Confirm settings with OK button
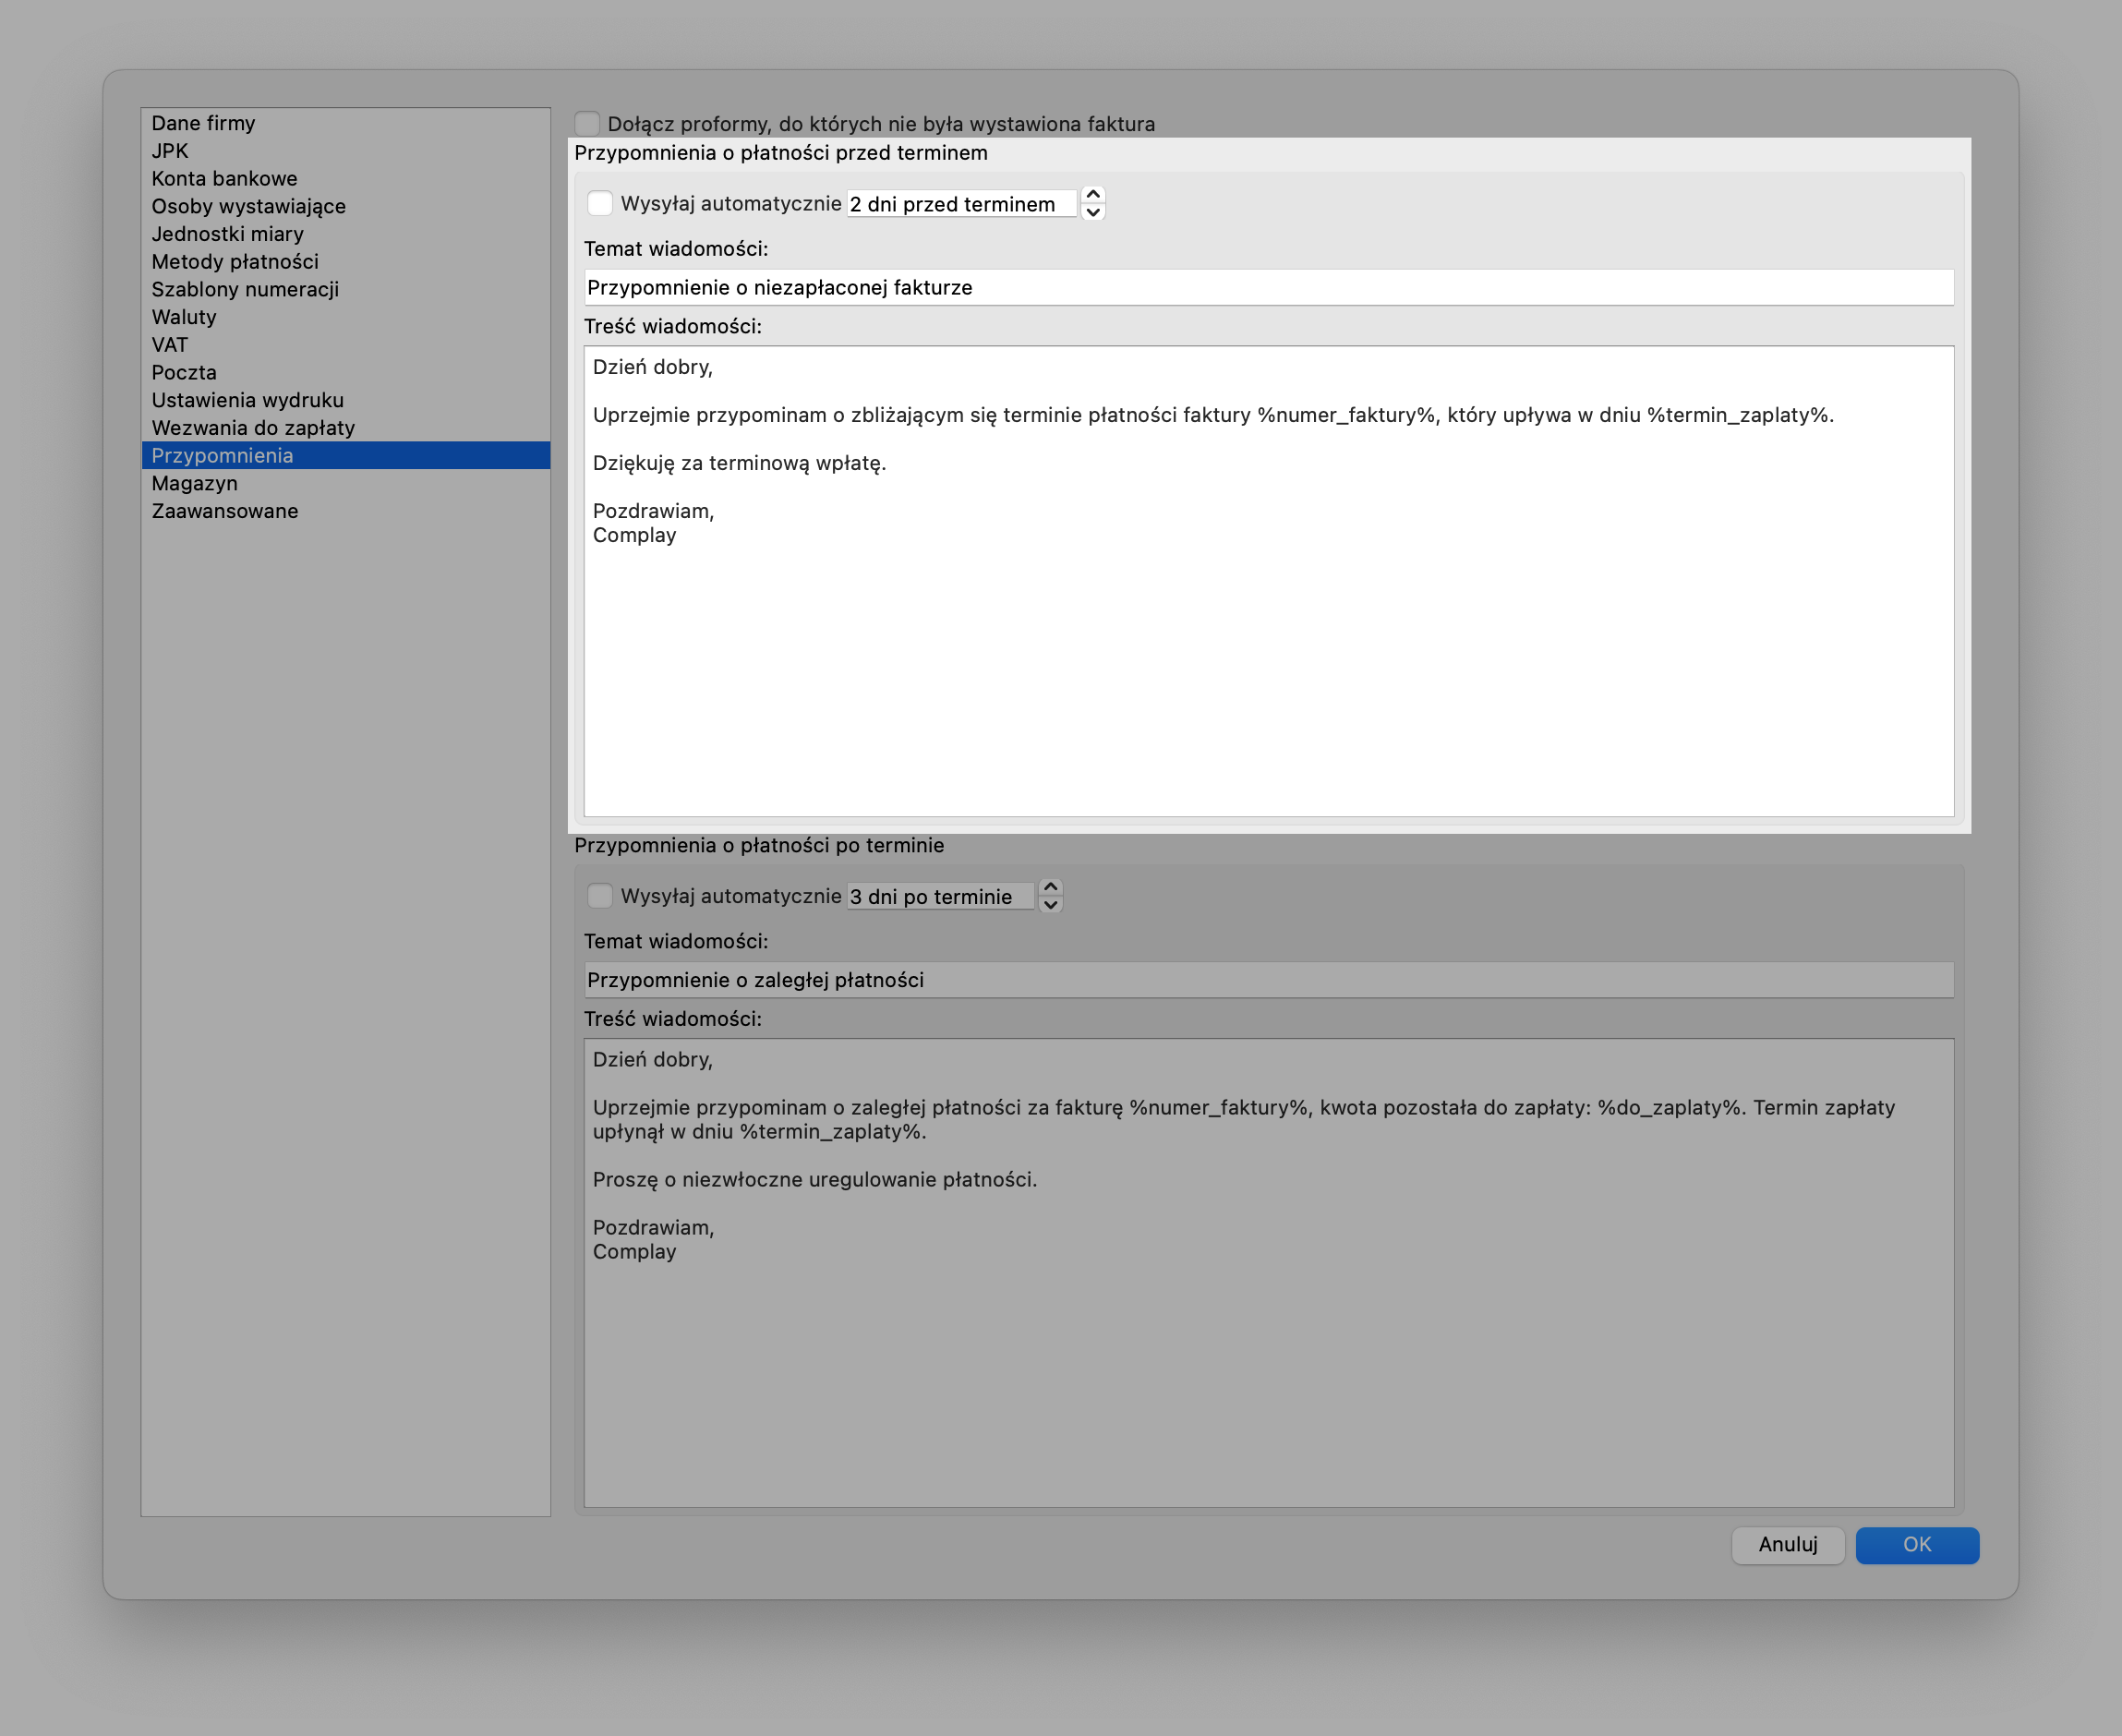The width and height of the screenshot is (2122, 1736). pos(1917,1545)
